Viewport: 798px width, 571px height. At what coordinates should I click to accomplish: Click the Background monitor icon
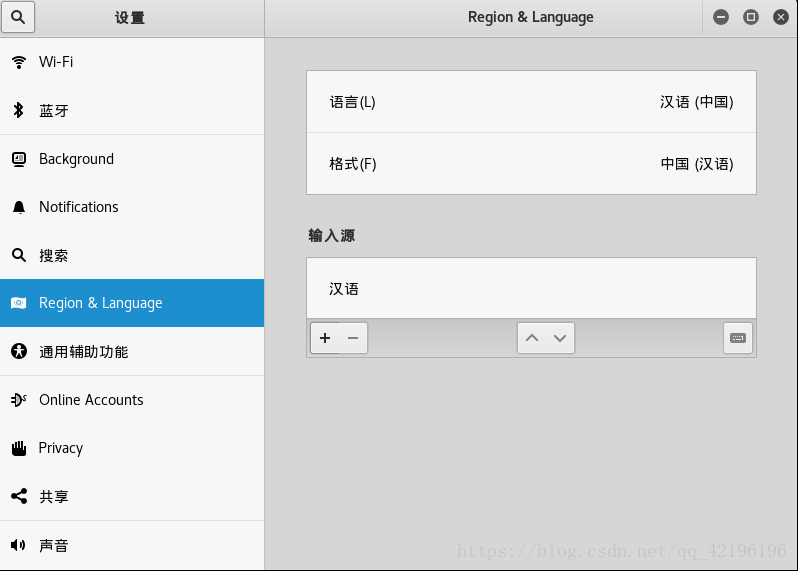[19, 159]
